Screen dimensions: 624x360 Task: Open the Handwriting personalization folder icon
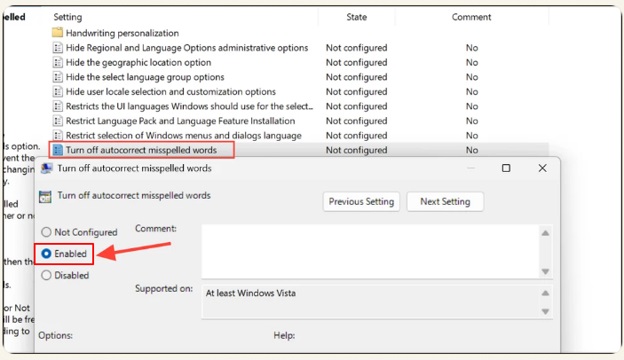pyautogui.click(x=57, y=33)
